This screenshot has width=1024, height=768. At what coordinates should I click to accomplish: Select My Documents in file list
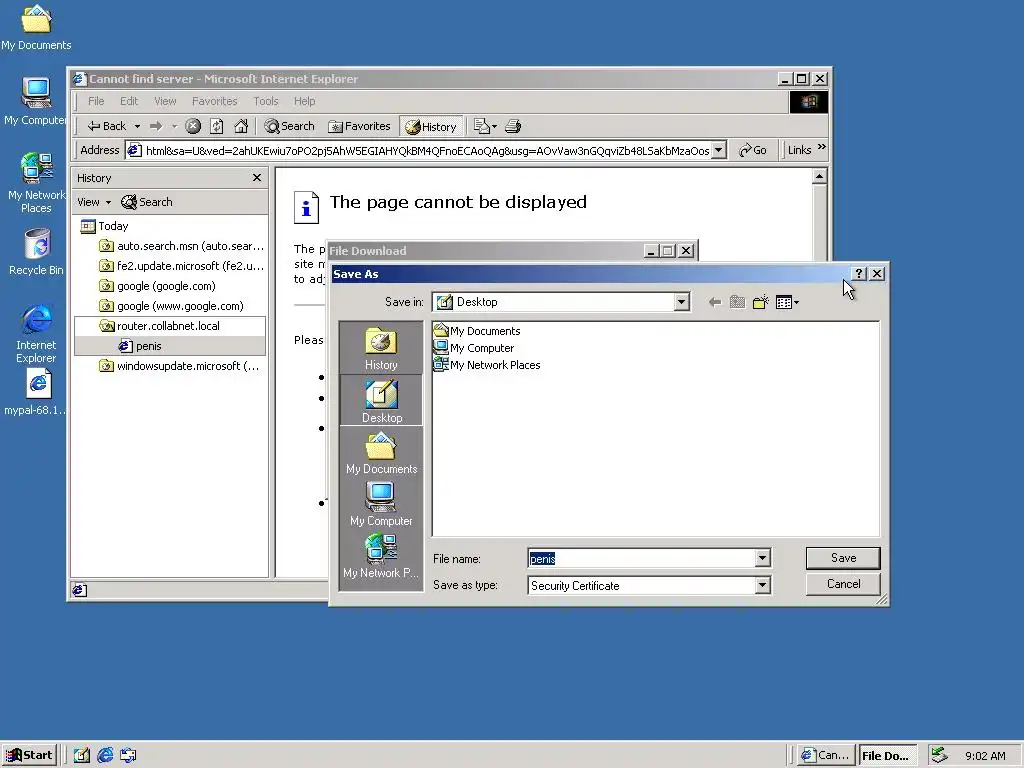tap(477, 331)
